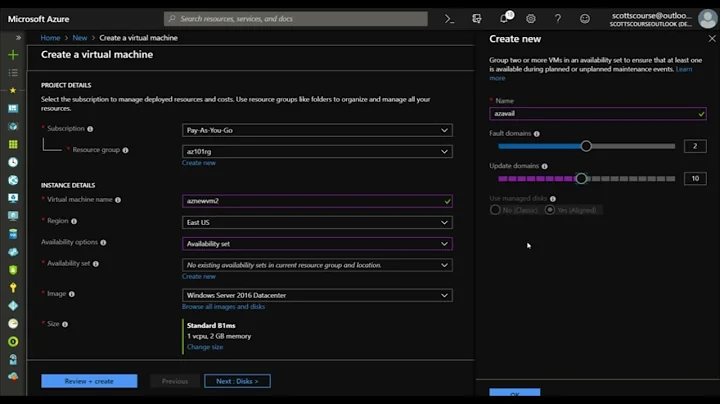Open SQL databases icon in sidebar

pyautogui.click(x=13, y=234)
